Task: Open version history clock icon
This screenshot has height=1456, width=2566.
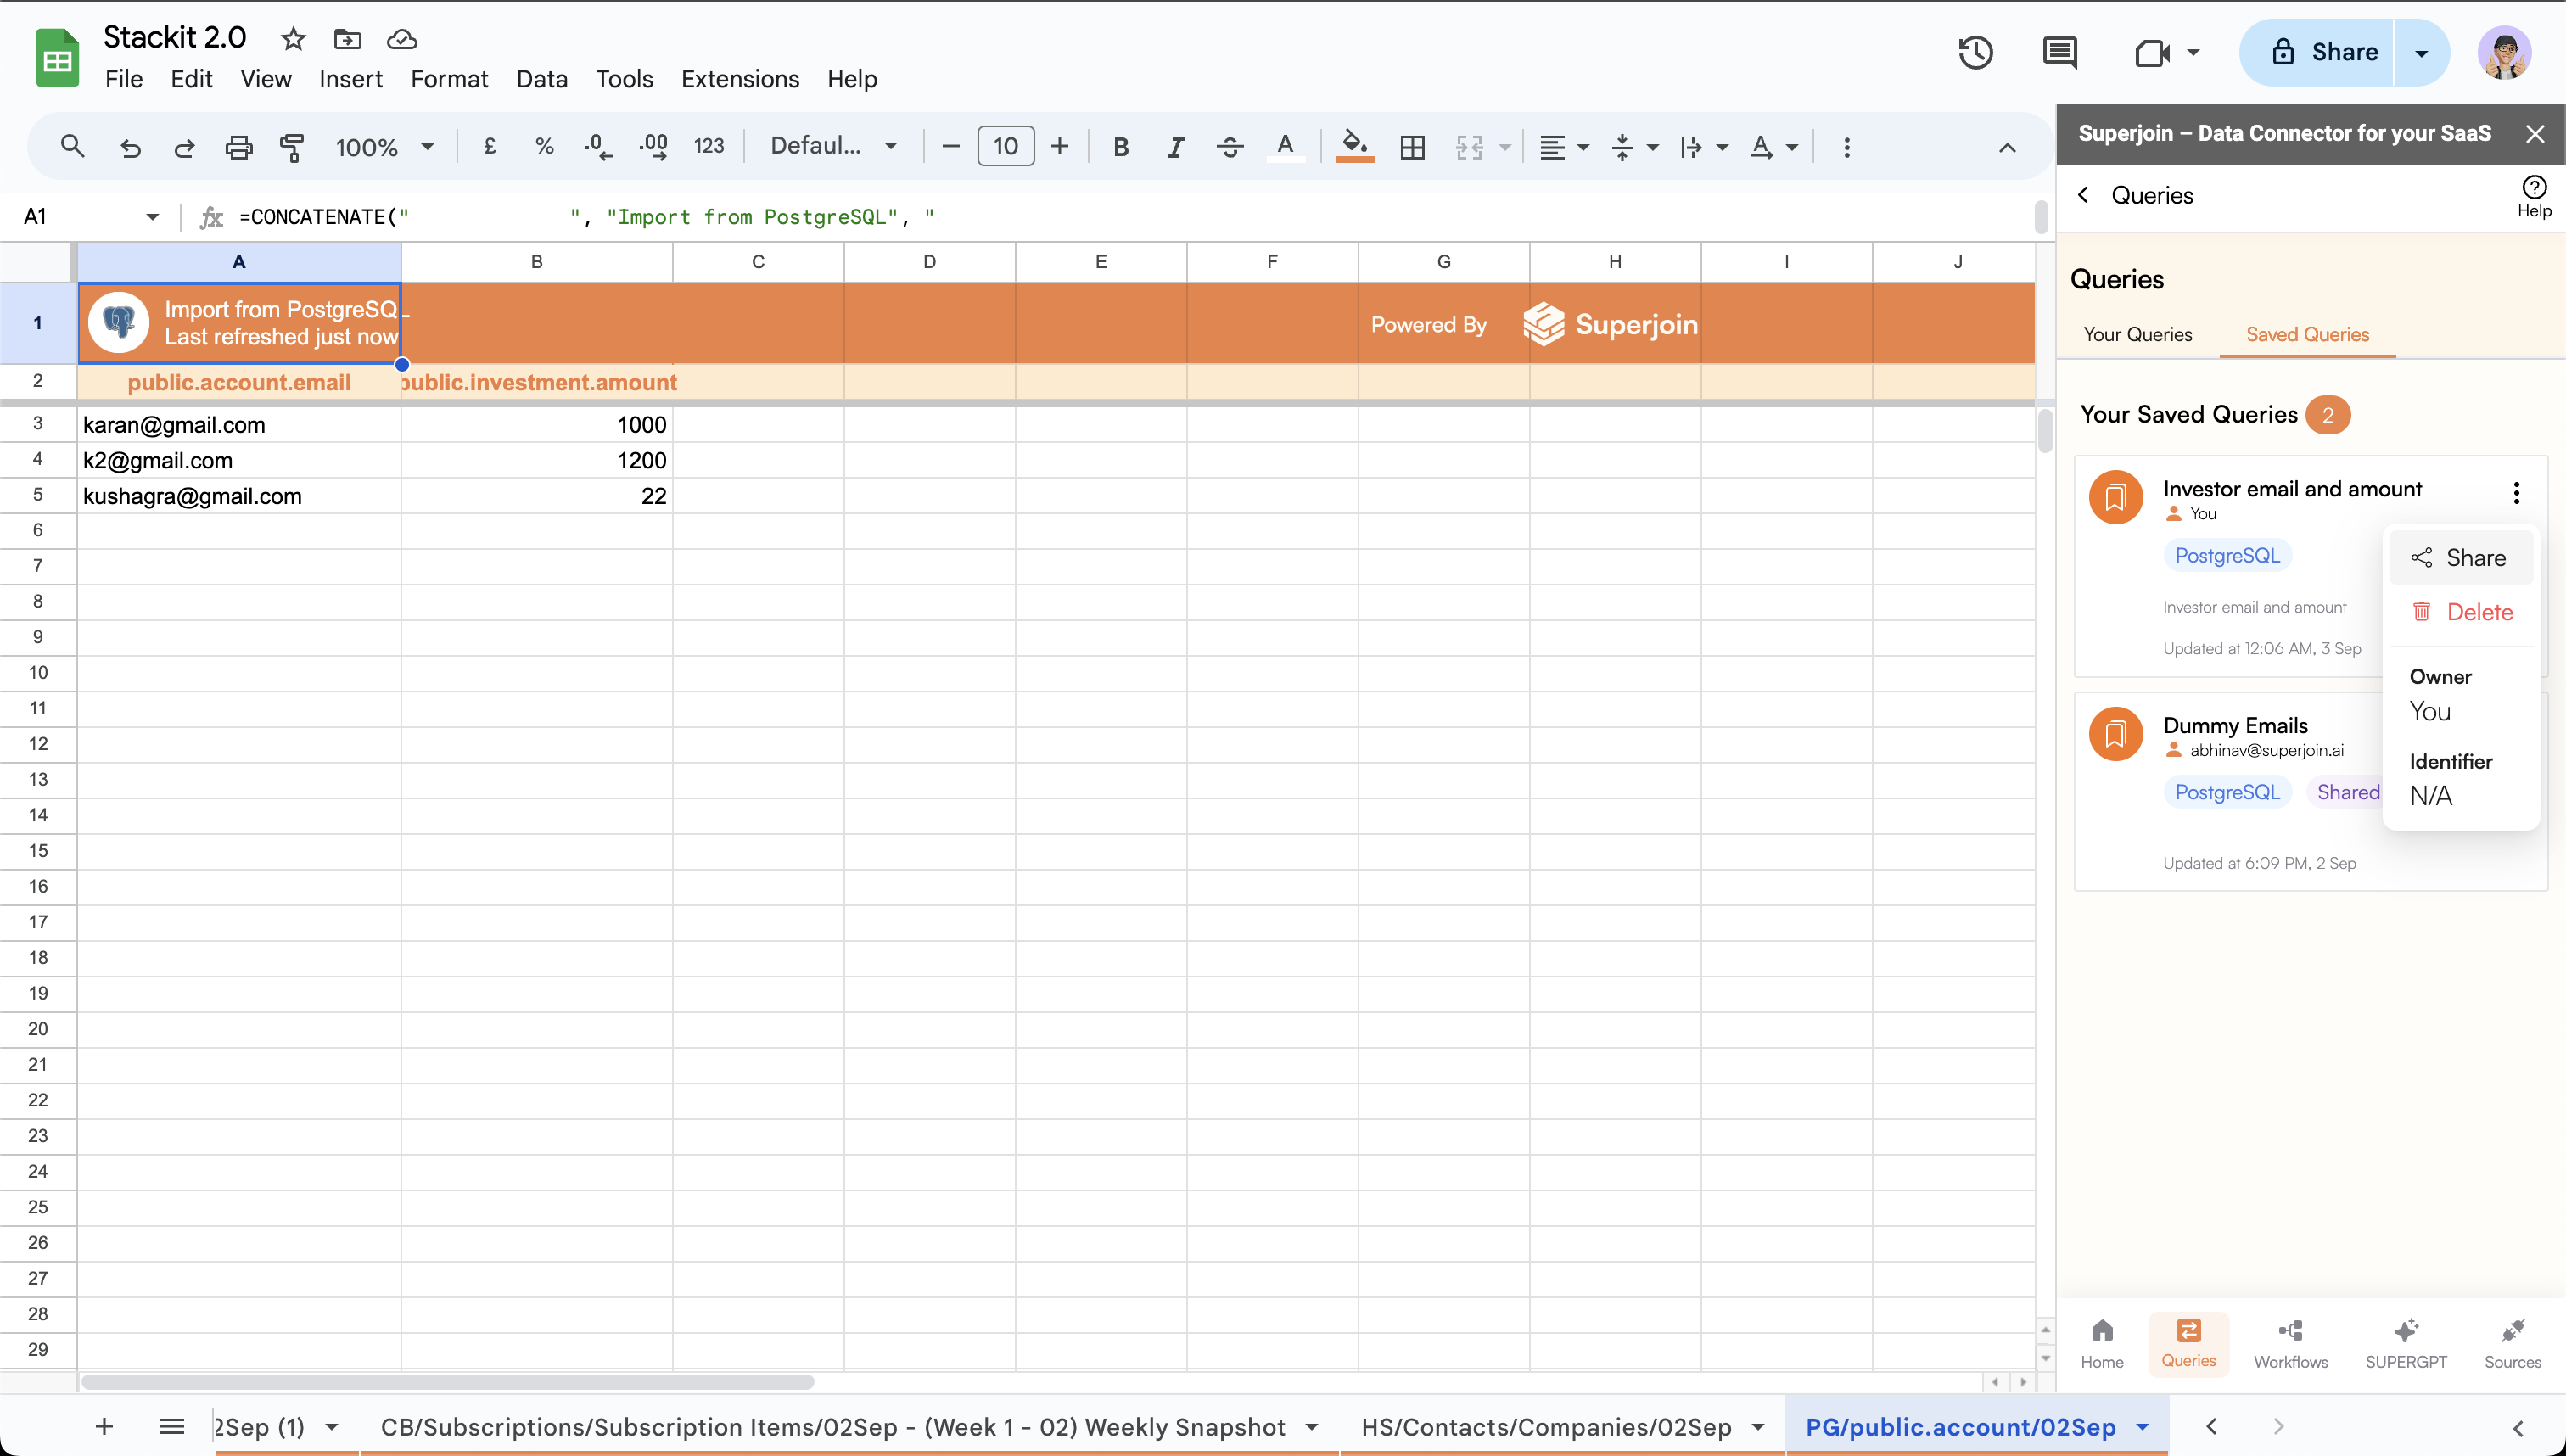Action: (1975, 52)
